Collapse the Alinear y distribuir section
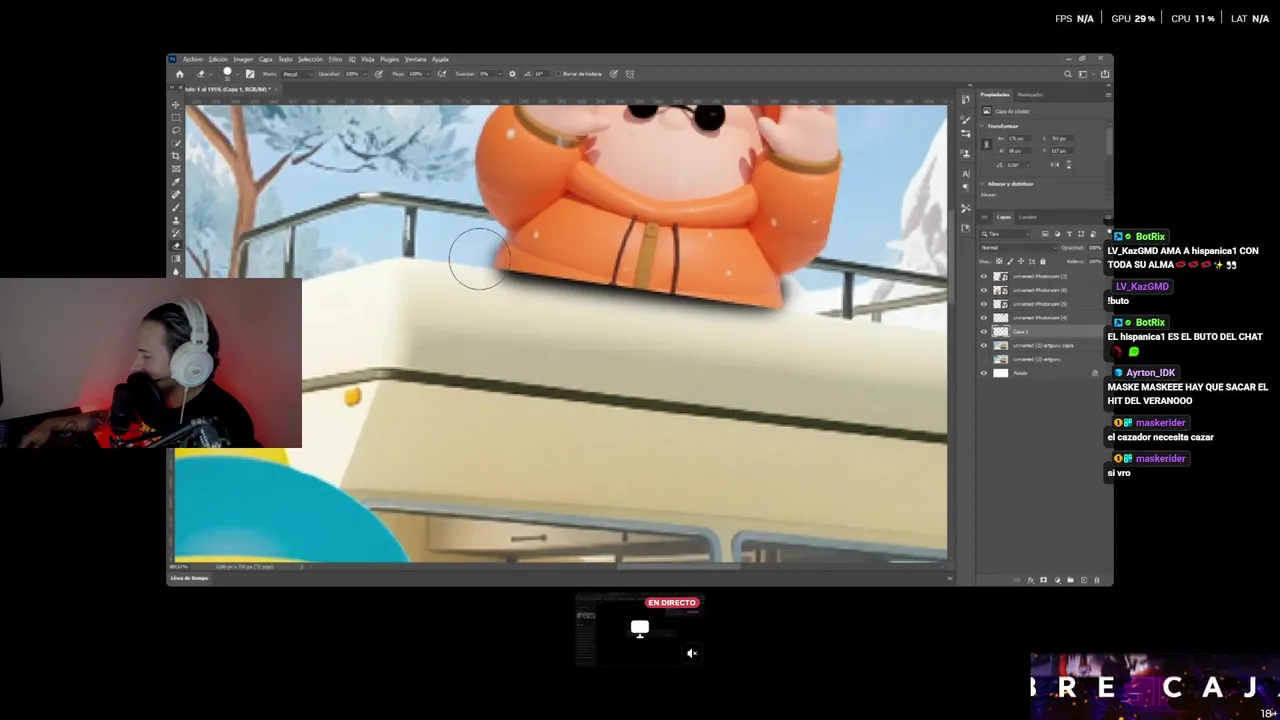The height and width of the screenshot is (720, 1280). pos(982,183)
